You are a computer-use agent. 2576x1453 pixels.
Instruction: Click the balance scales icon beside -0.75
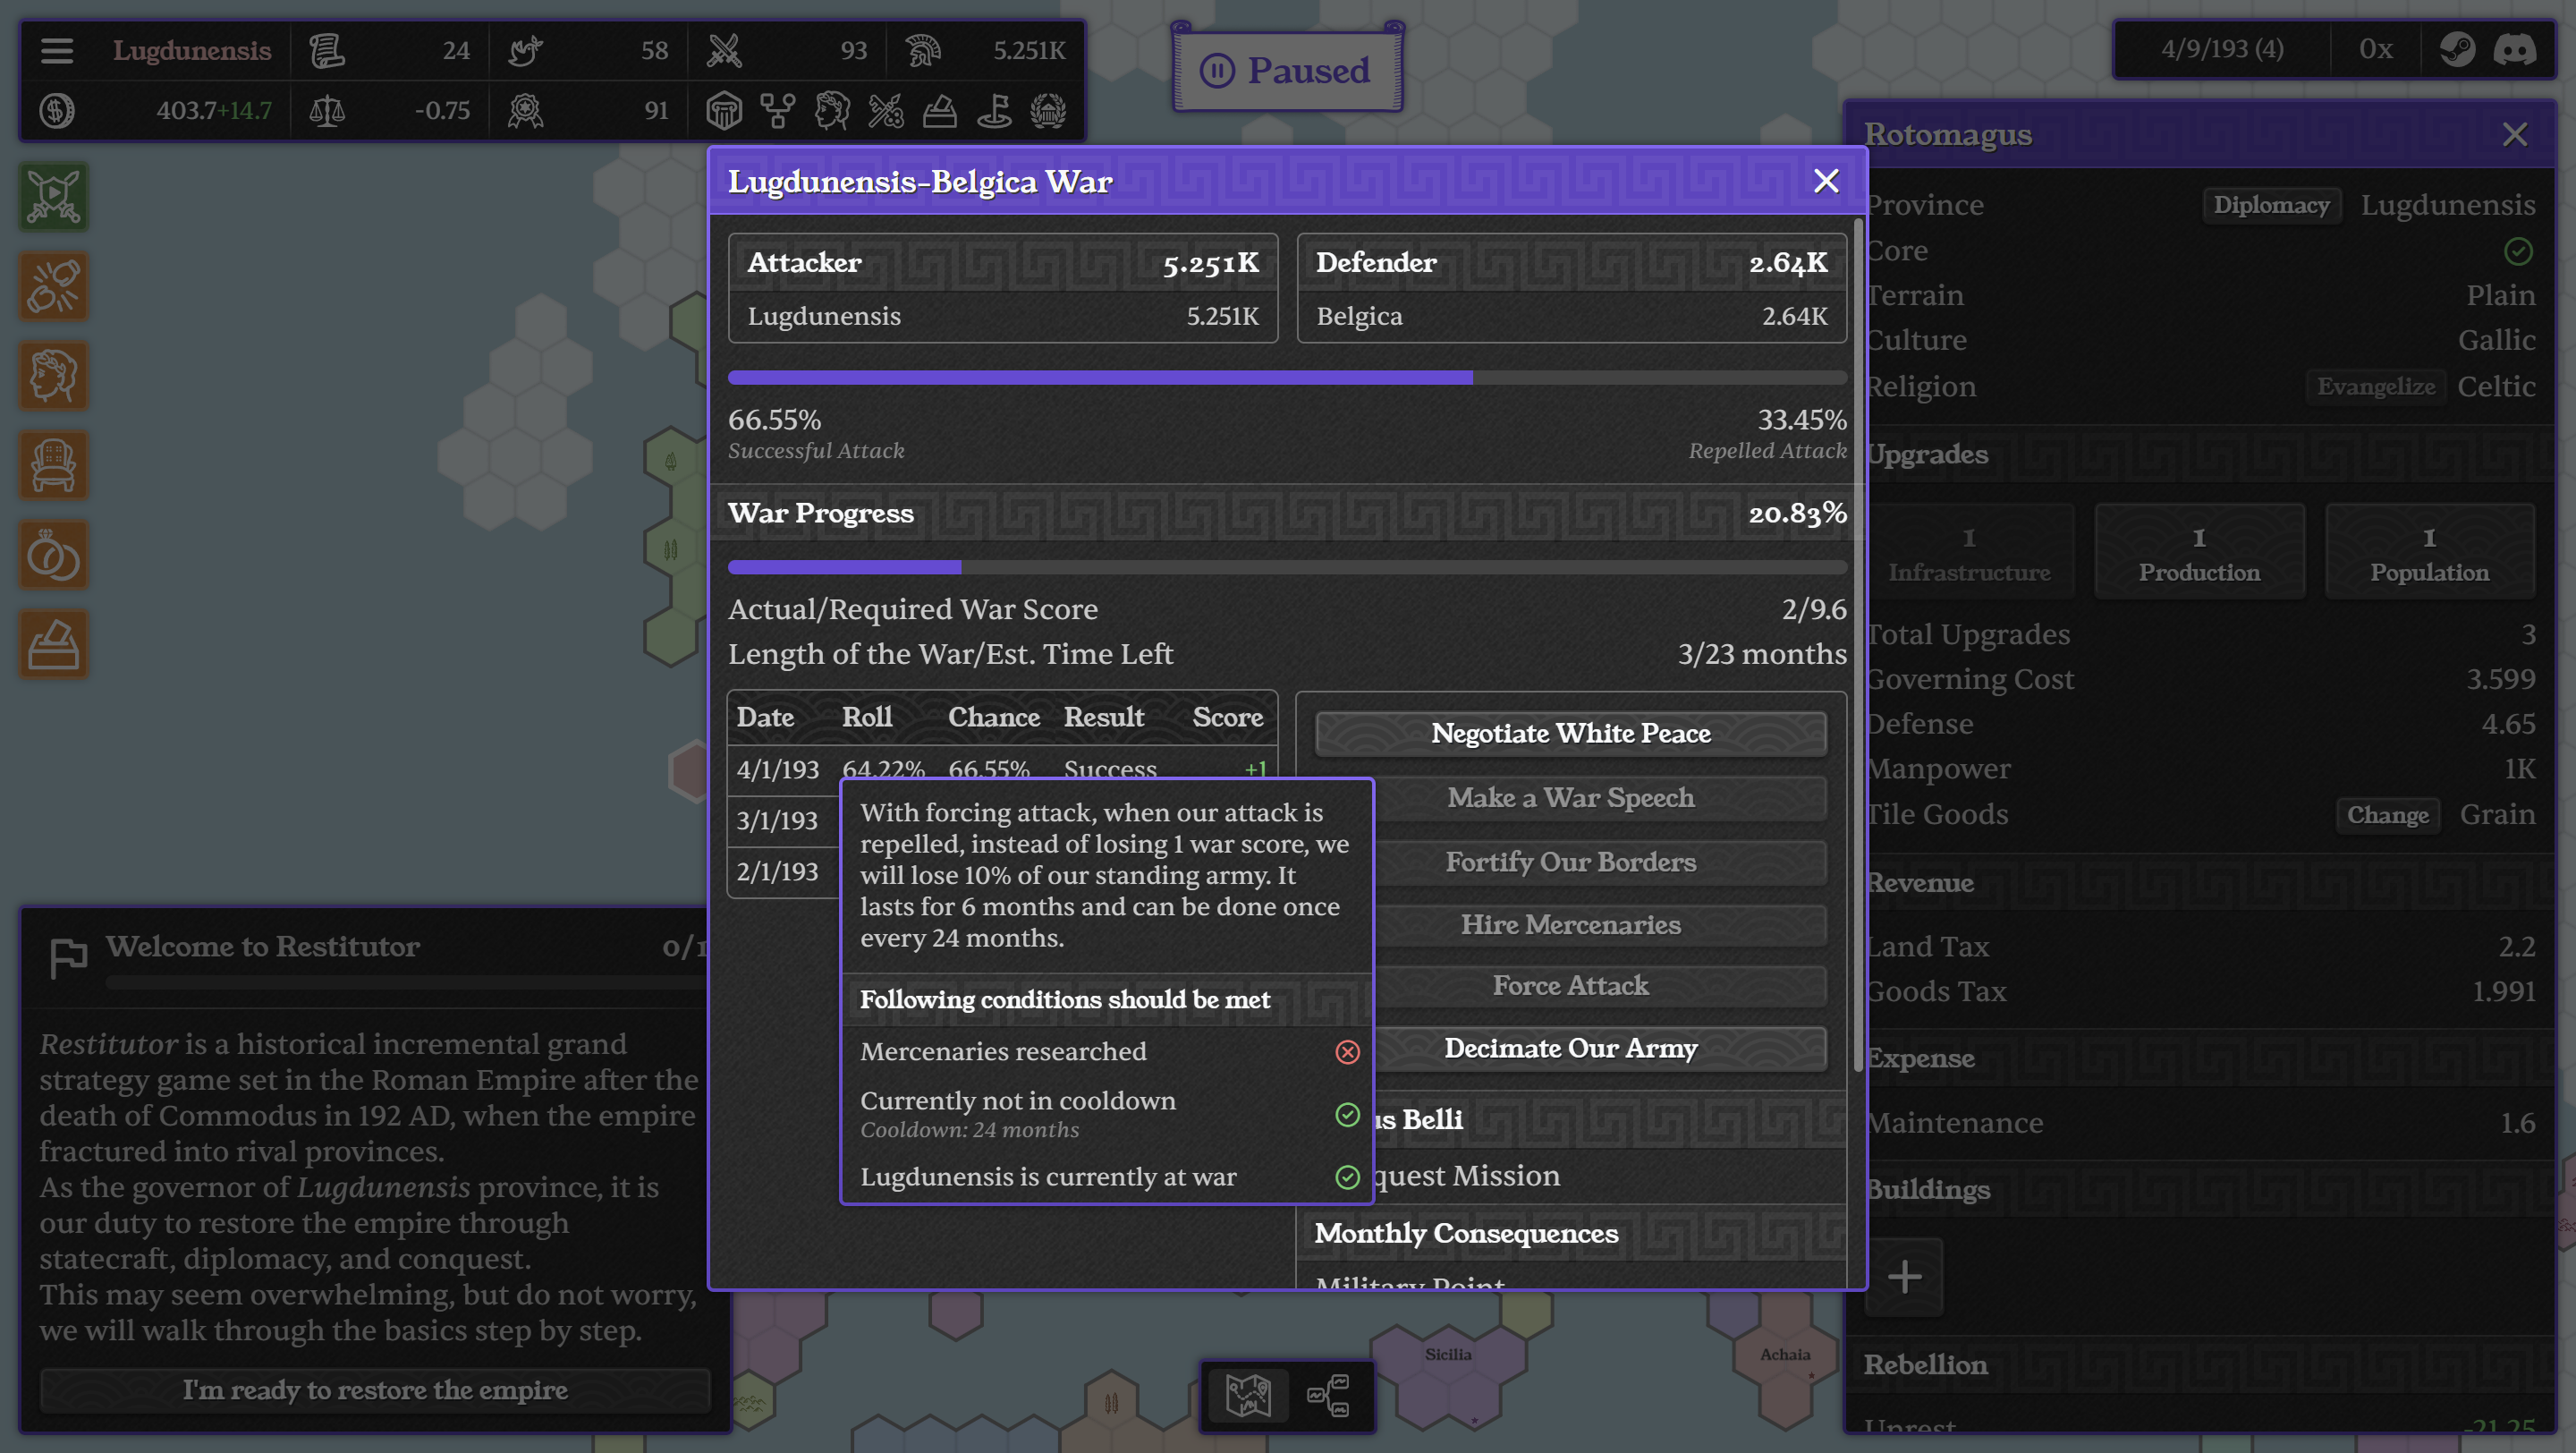click(x=326, y=110)
